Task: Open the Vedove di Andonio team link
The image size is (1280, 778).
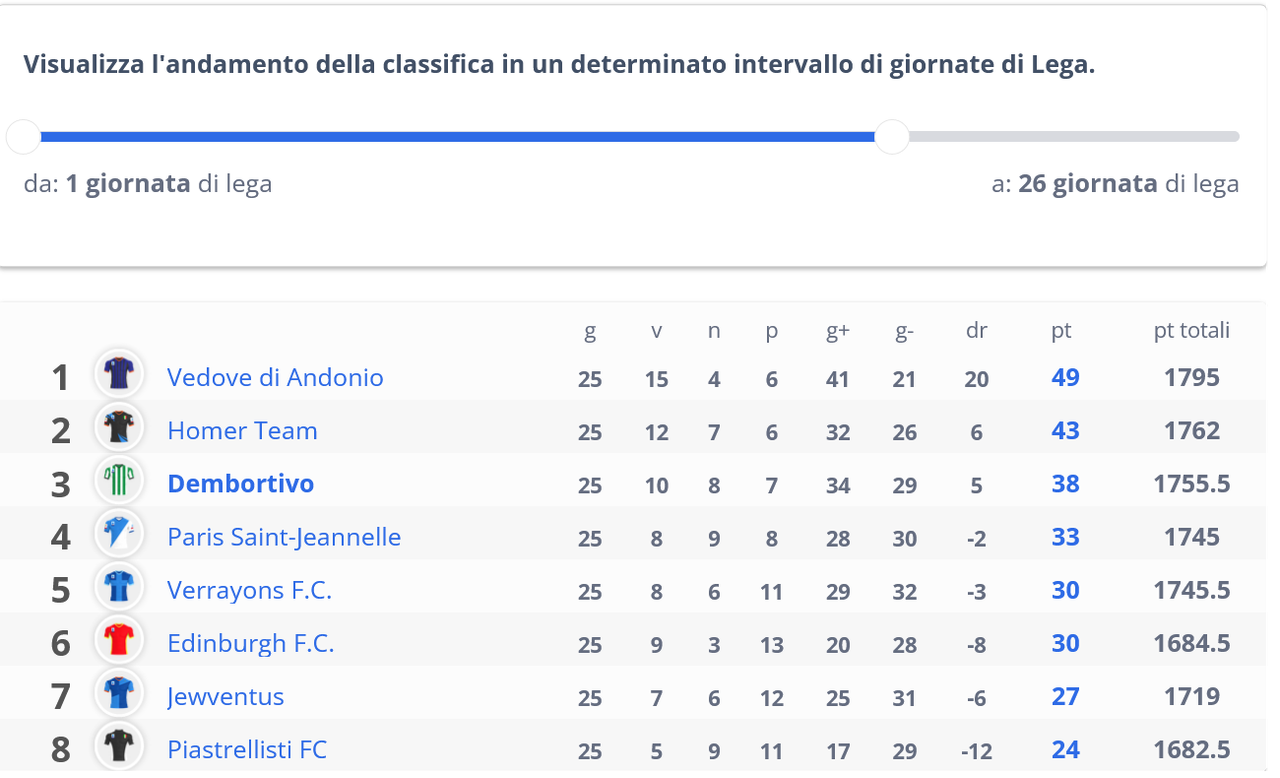Action: [275, 377]
